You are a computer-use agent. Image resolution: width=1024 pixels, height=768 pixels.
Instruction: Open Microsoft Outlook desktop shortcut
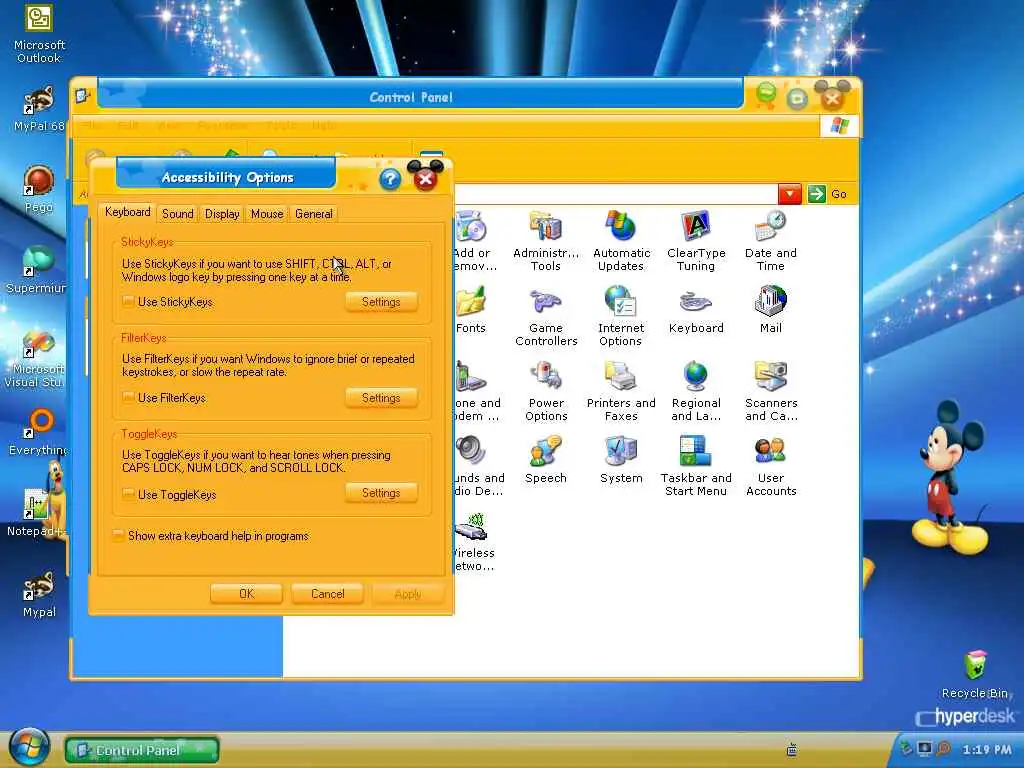[39, 34]
